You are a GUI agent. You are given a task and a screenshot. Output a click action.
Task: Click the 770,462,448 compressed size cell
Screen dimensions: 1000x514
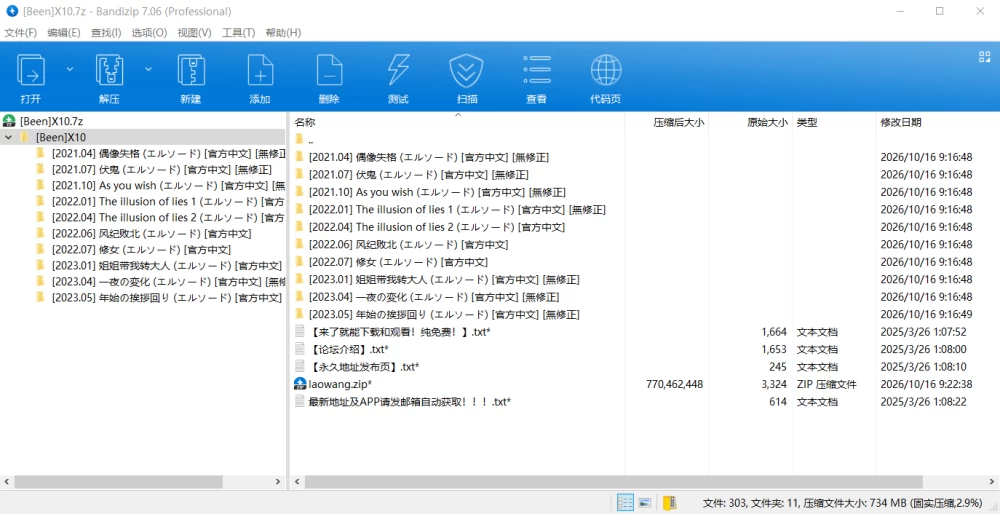point(674,384)
